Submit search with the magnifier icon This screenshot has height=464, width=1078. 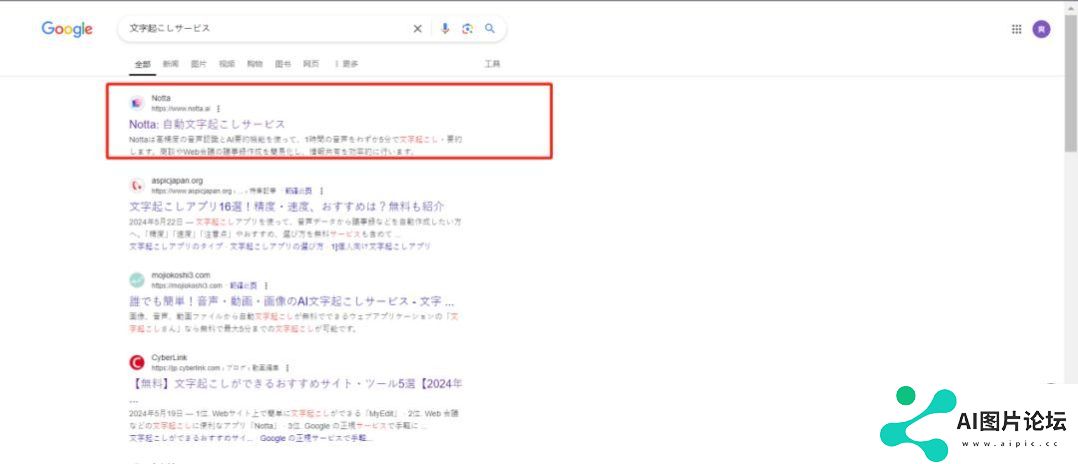click(x=490, y=29)
